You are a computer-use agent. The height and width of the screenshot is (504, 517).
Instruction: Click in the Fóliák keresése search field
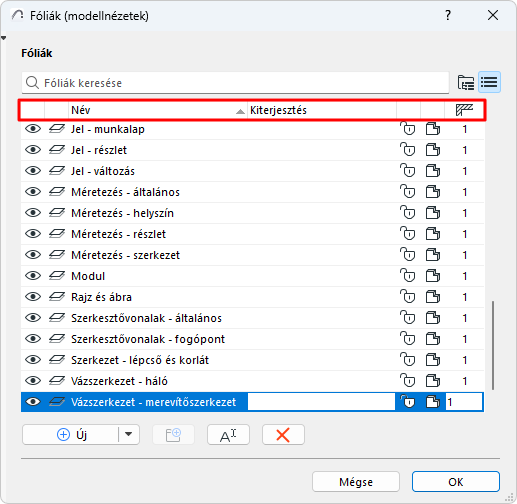click(235, 83)
